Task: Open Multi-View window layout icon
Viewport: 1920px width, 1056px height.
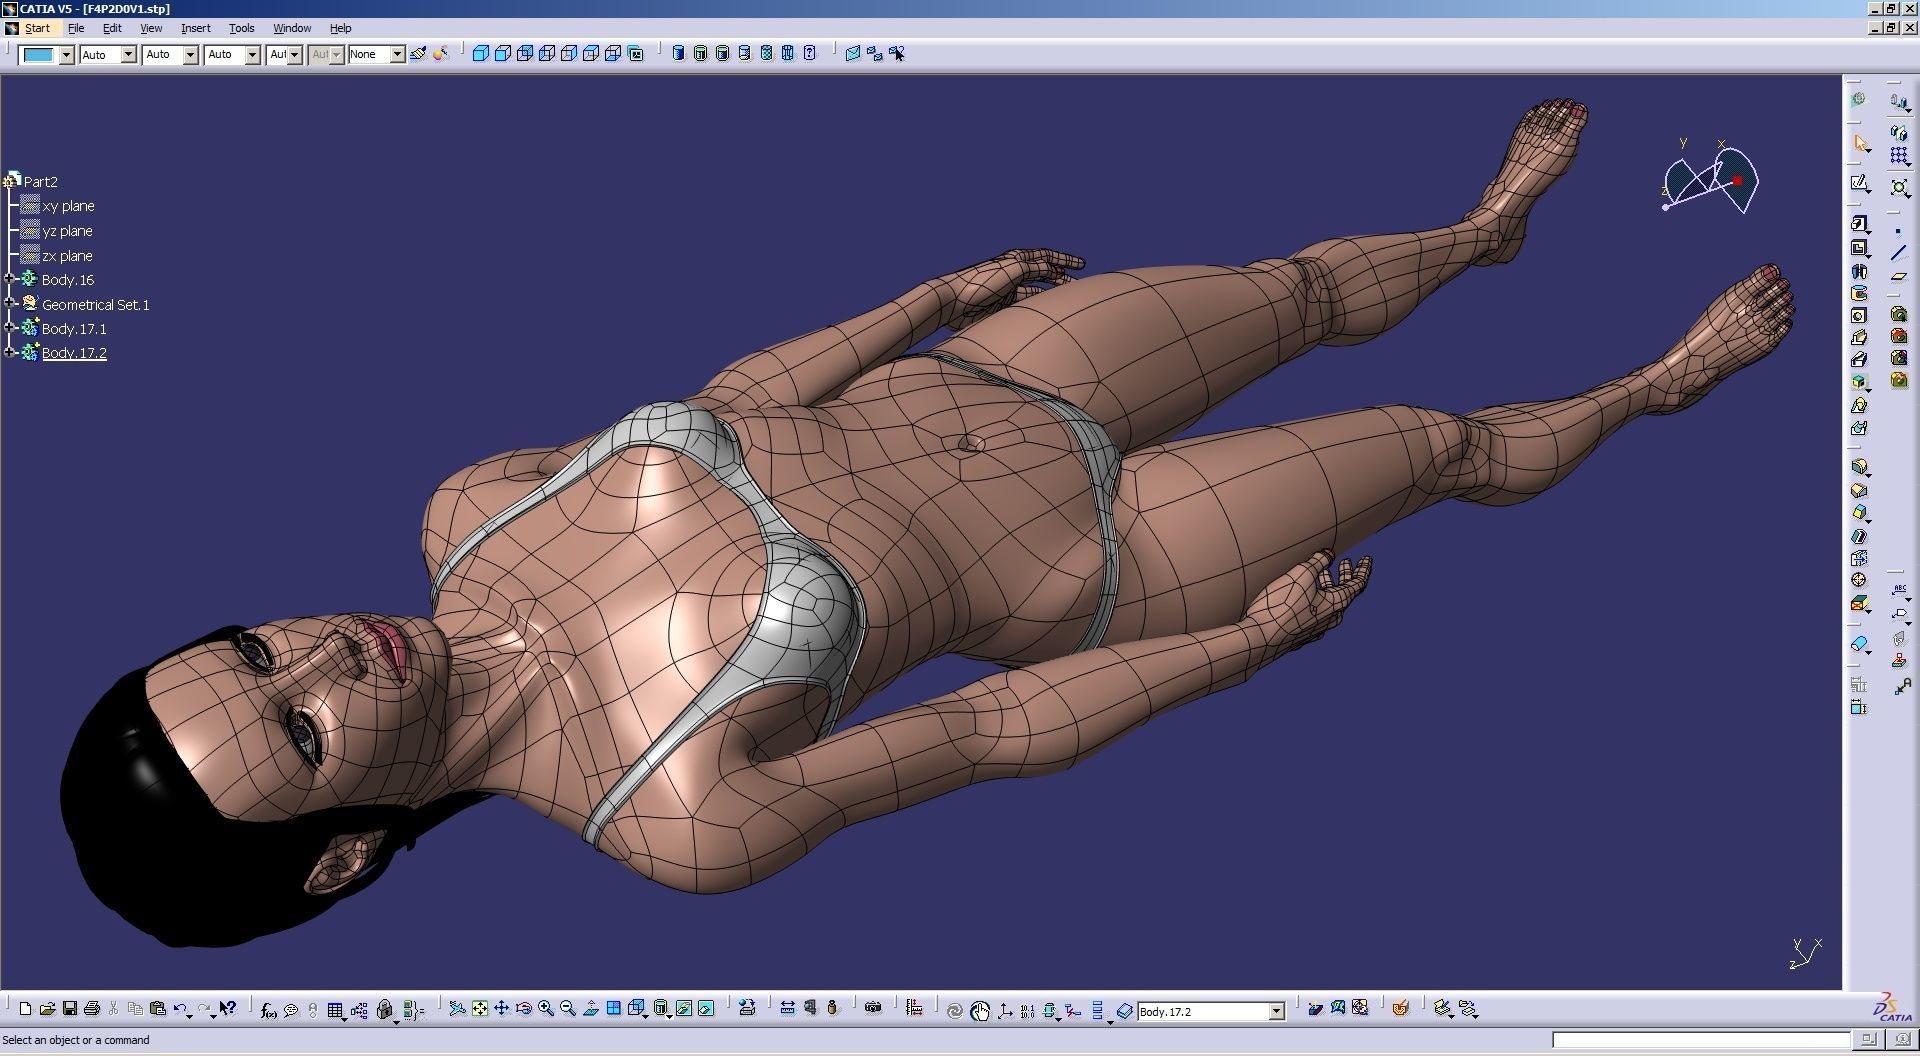Action: click(613, 1009)
